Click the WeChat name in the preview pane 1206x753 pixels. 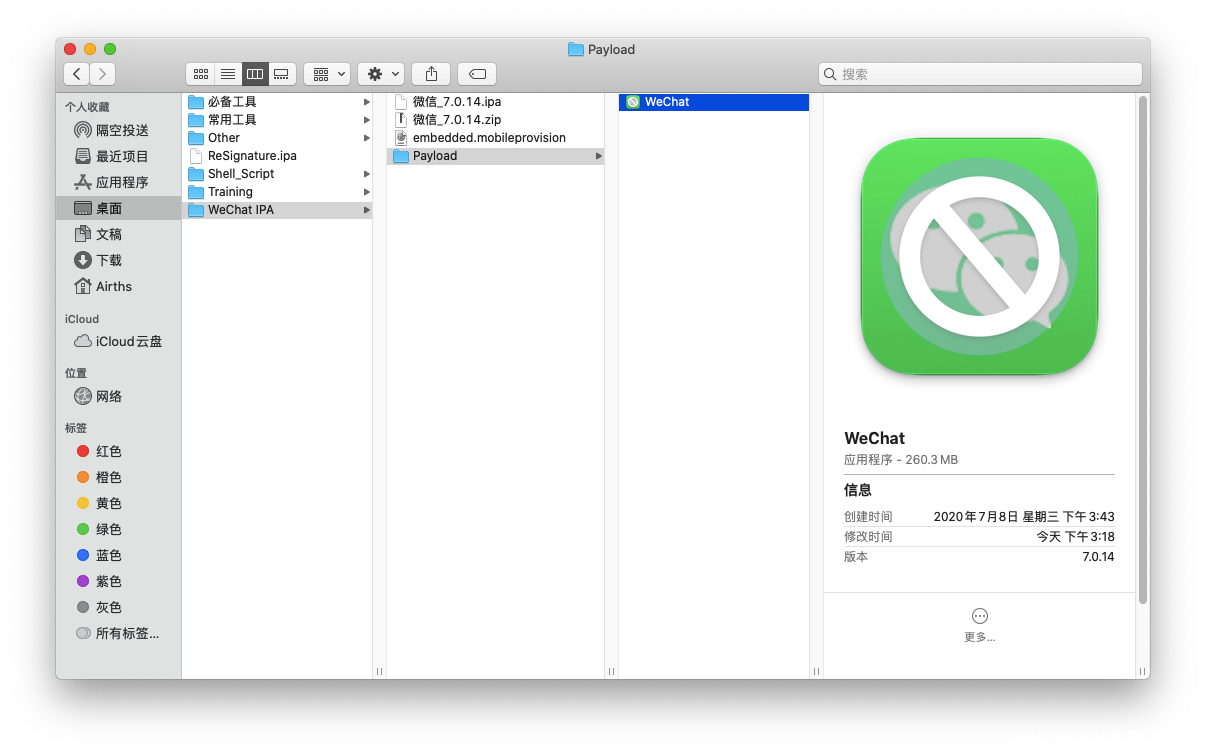point(874,438)
